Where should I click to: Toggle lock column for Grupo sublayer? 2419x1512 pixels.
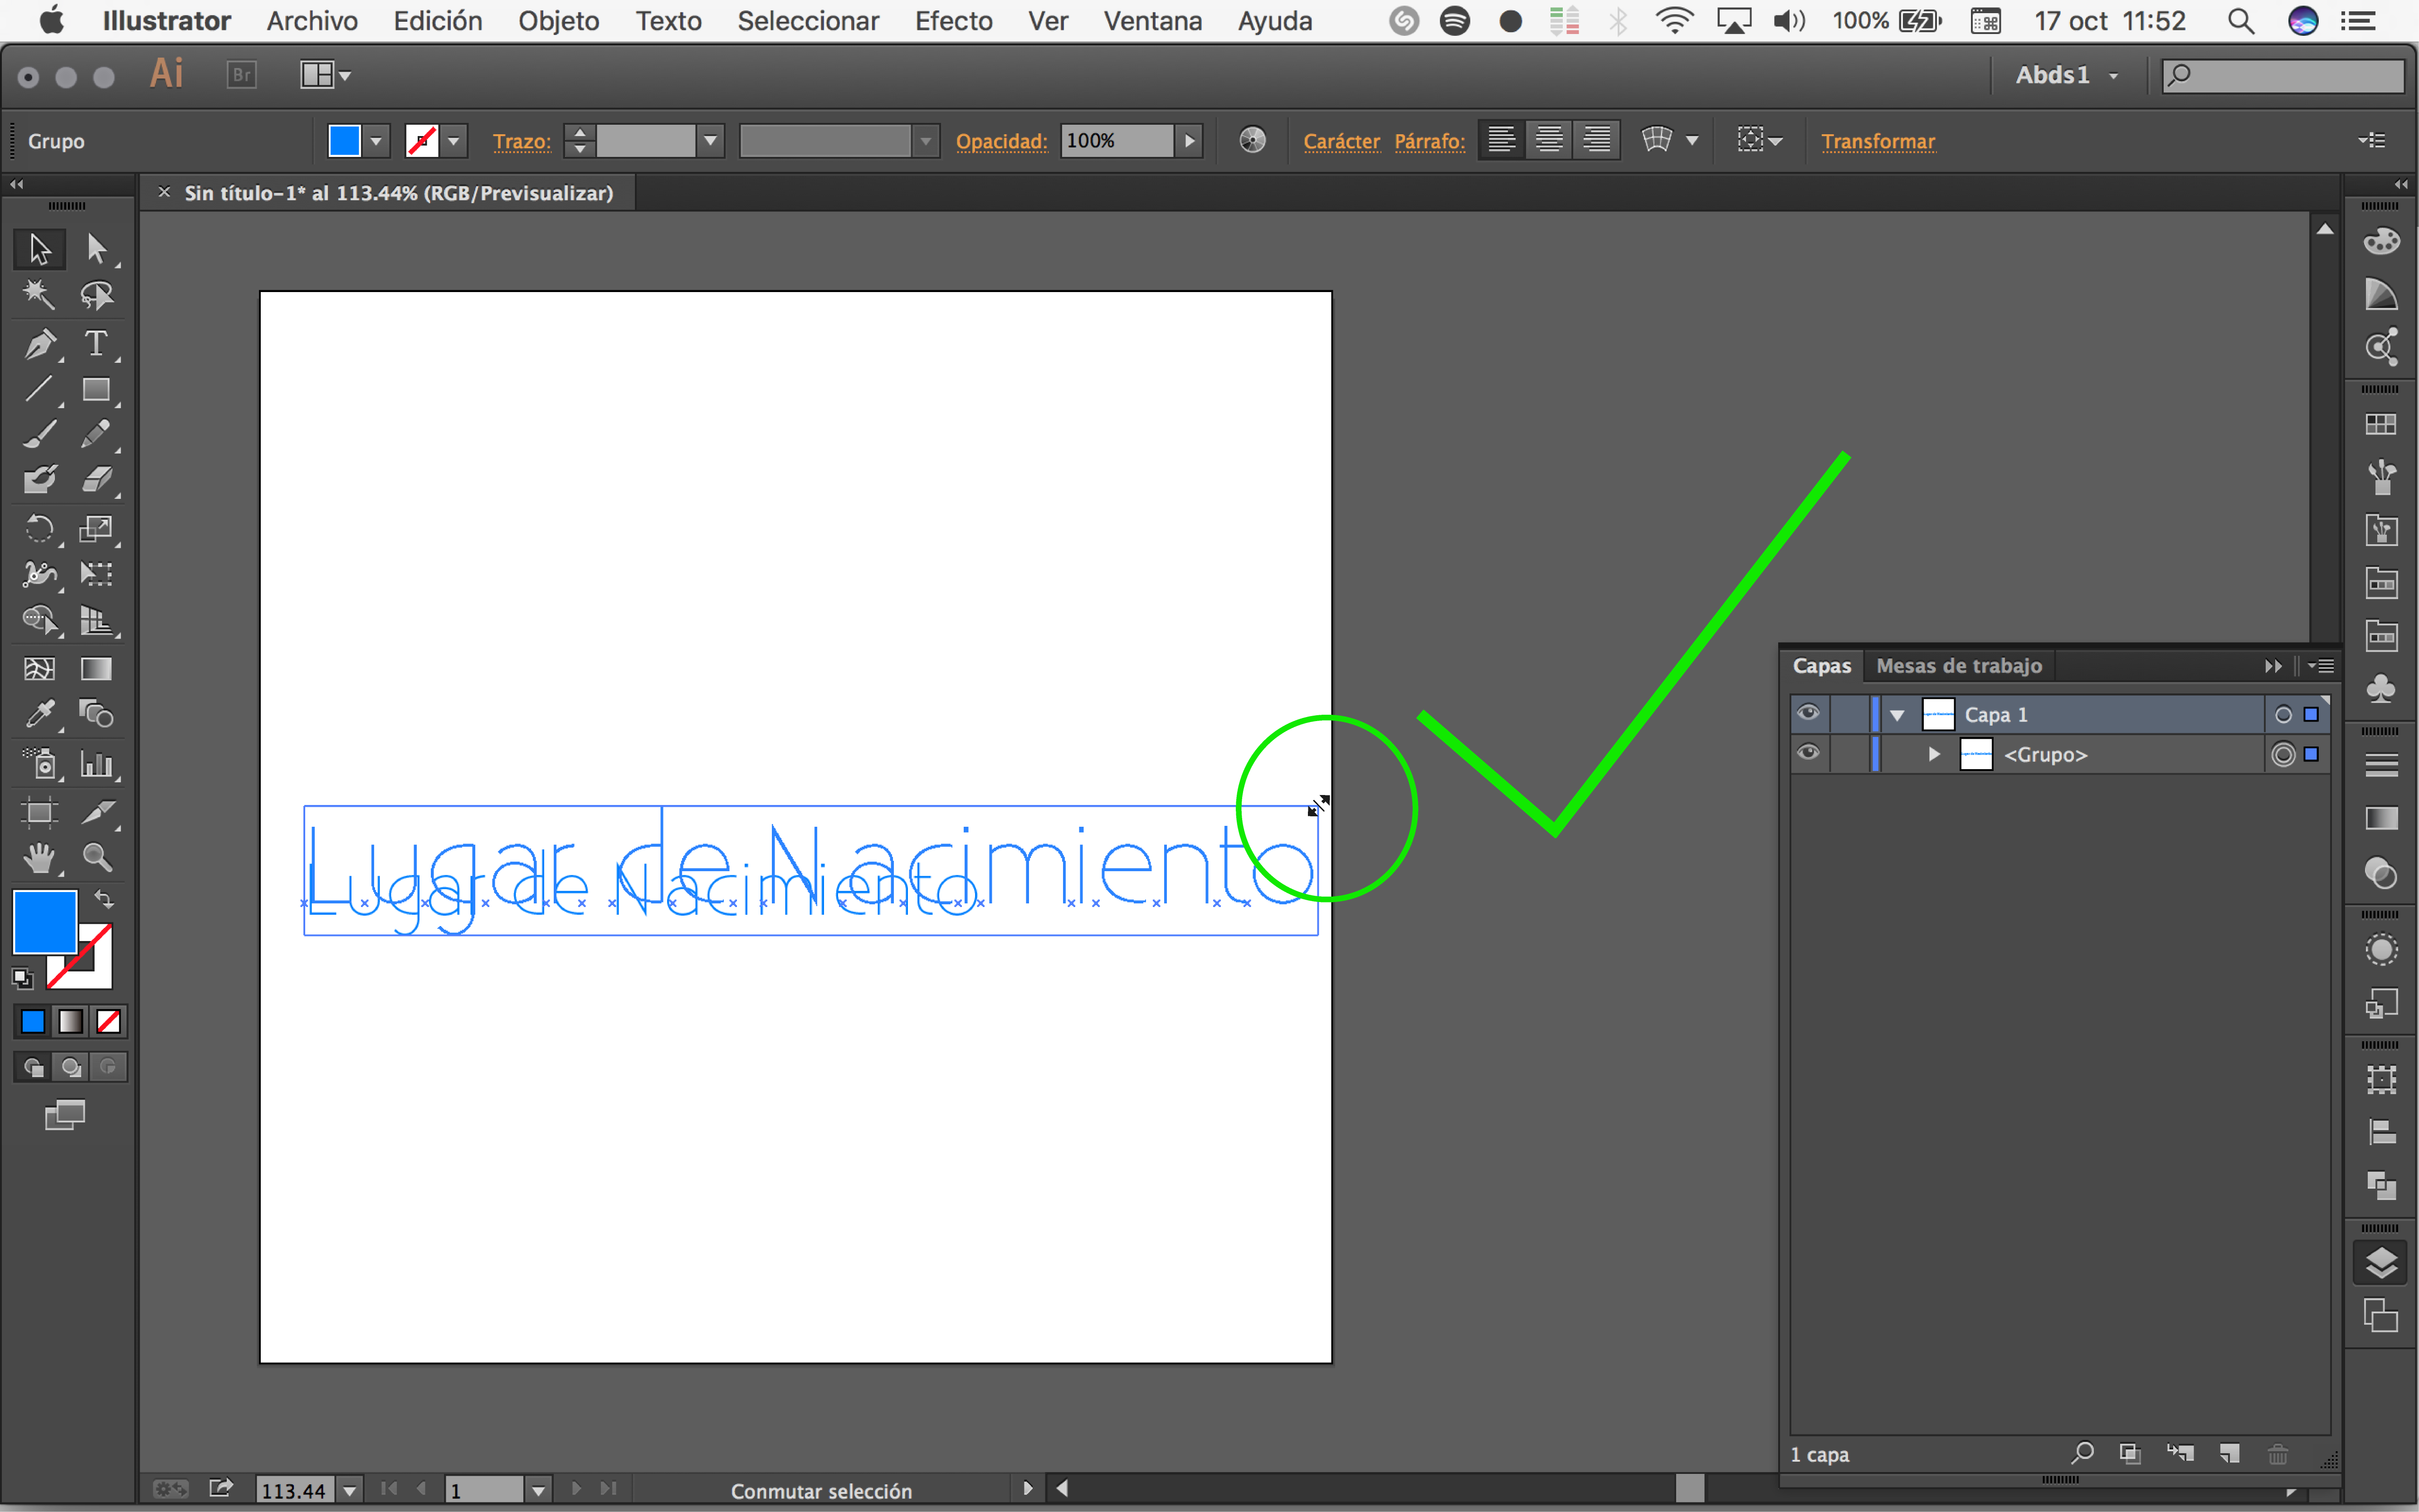tap(1850, 754)
